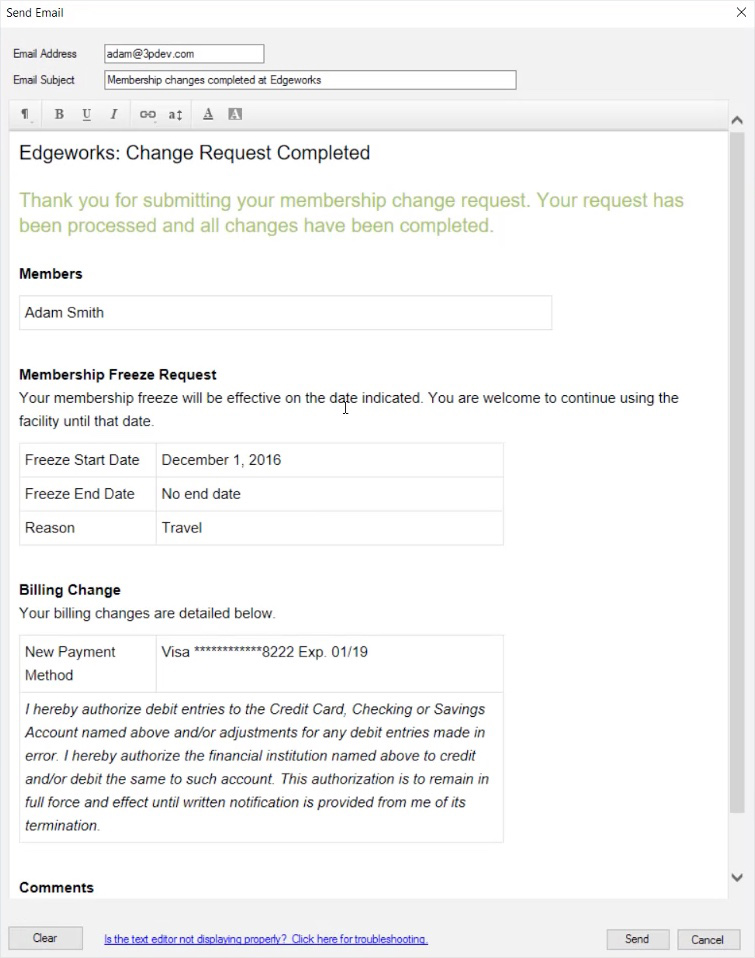
Task: Cancel the Send Email dialog
Action: (707, 939)
